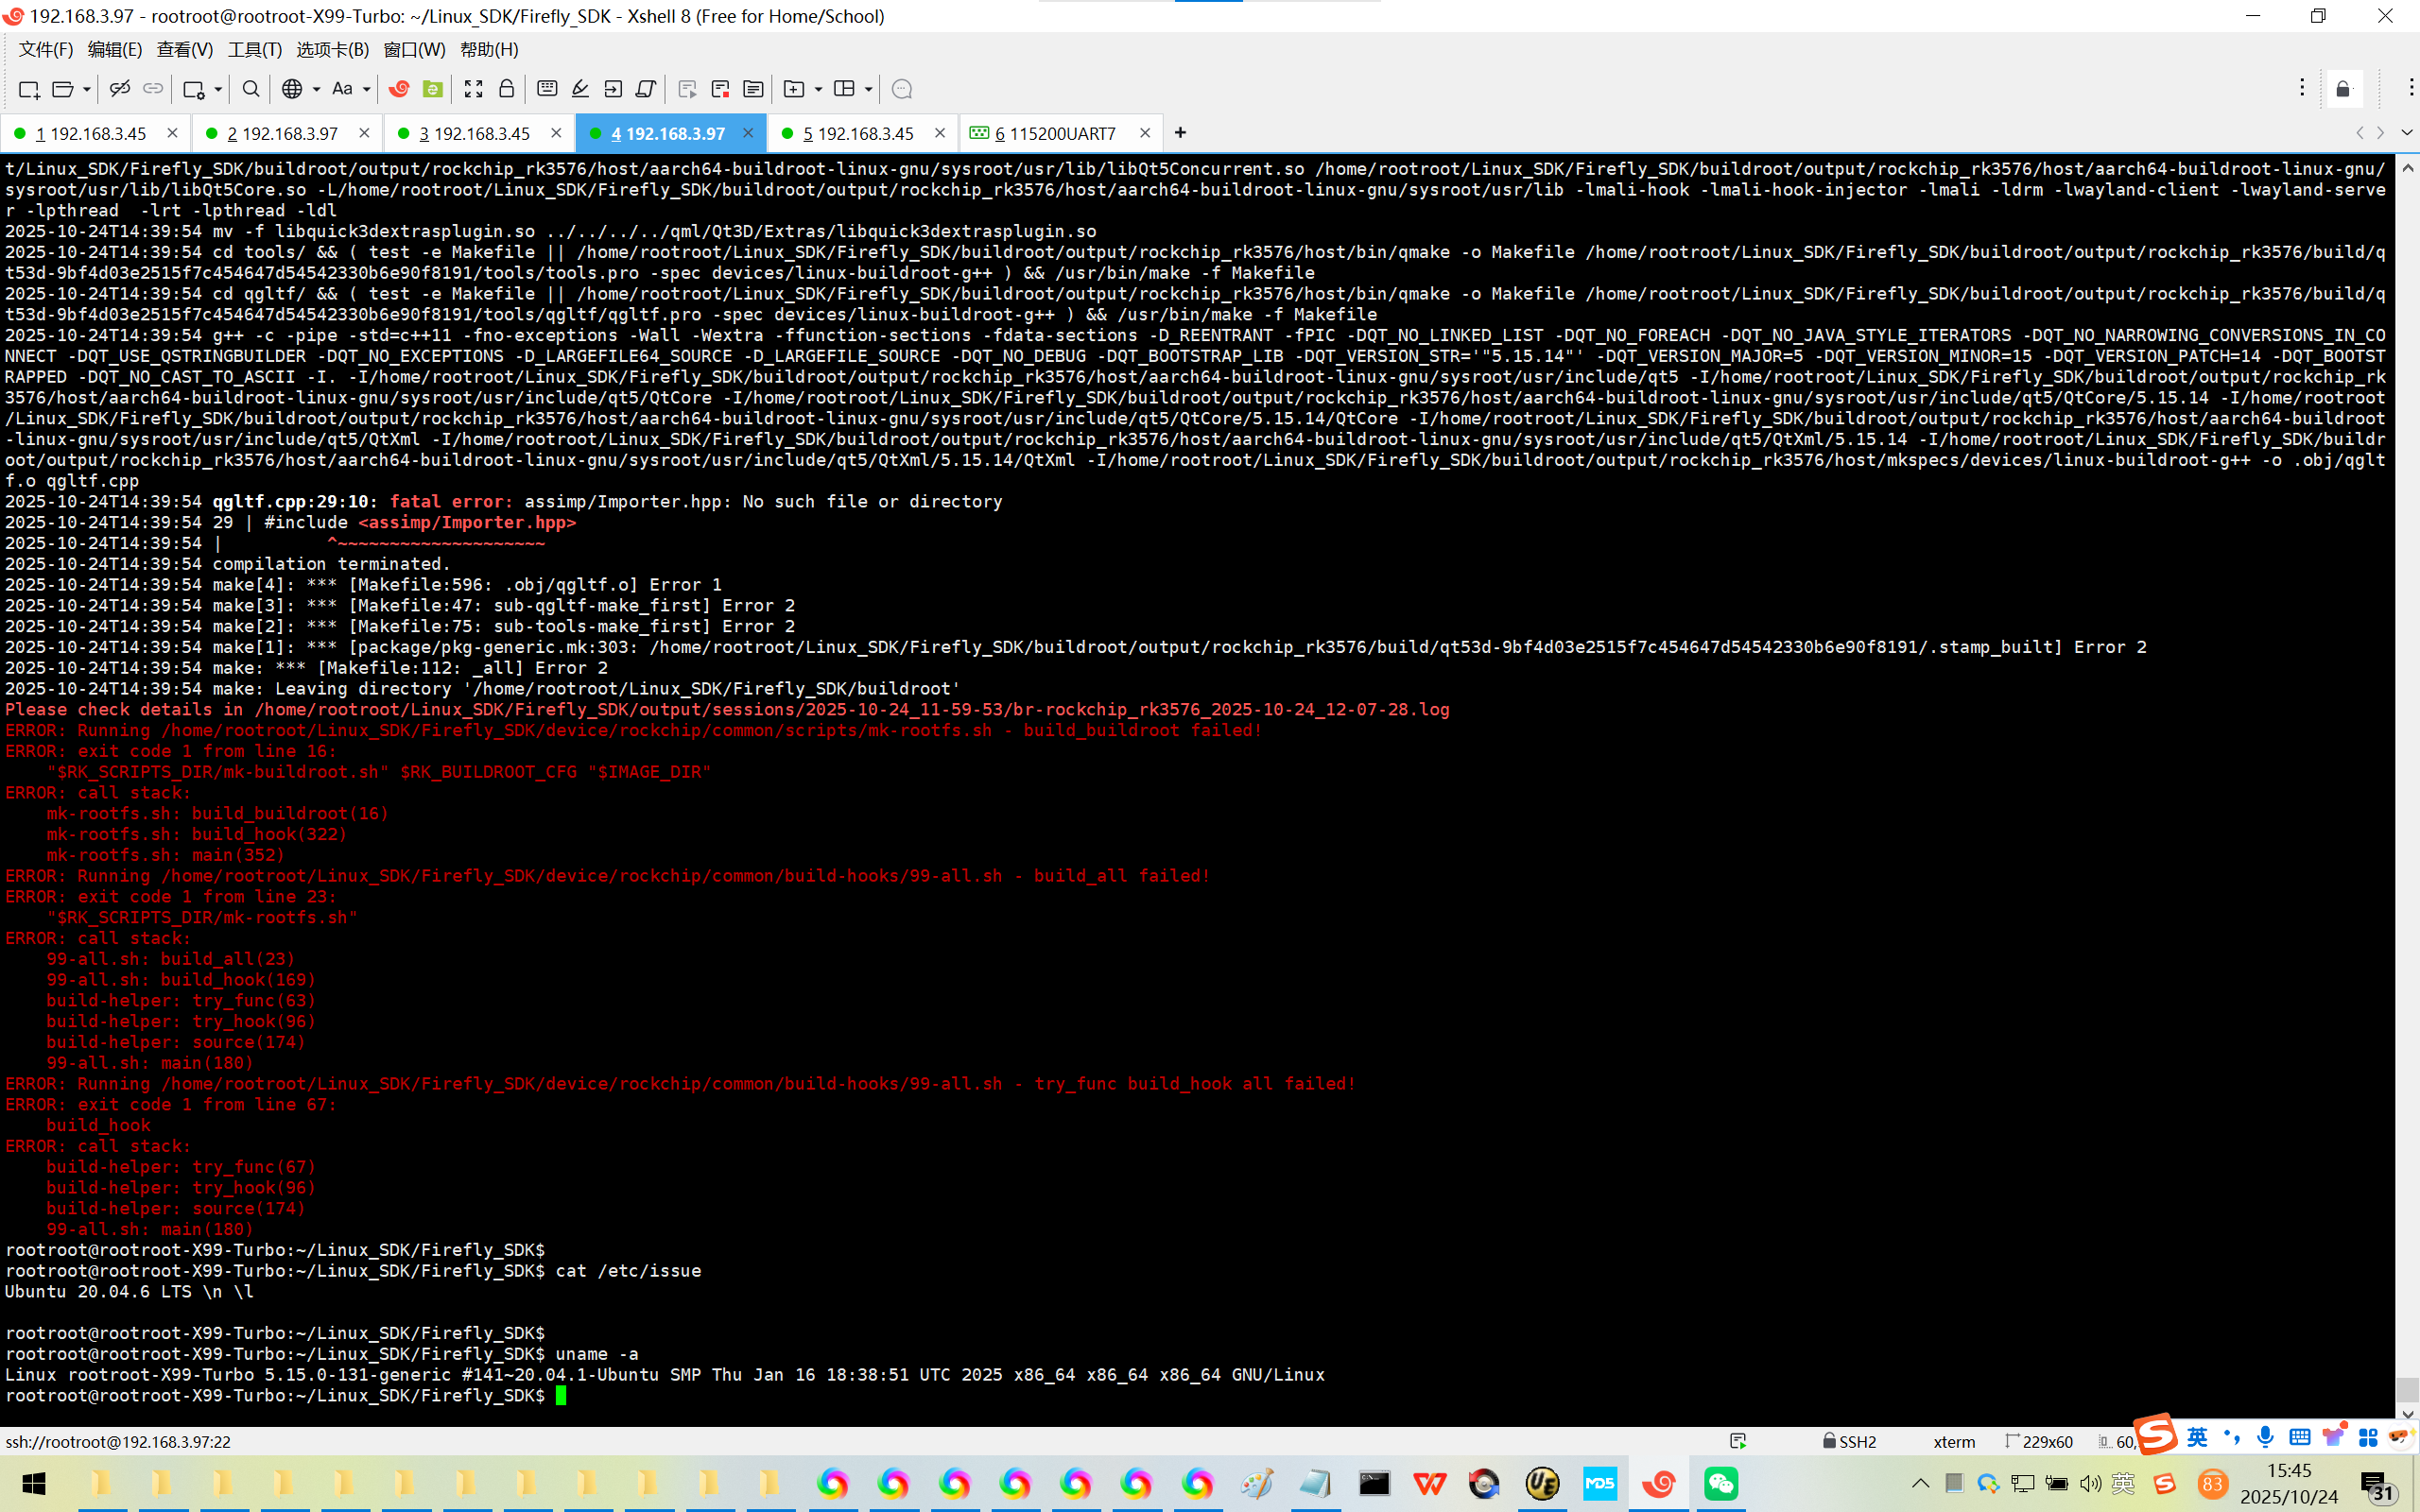Add a new tab with plus button
The width and height of the screenshot is (2420, 1512).
pos(1180,133)
